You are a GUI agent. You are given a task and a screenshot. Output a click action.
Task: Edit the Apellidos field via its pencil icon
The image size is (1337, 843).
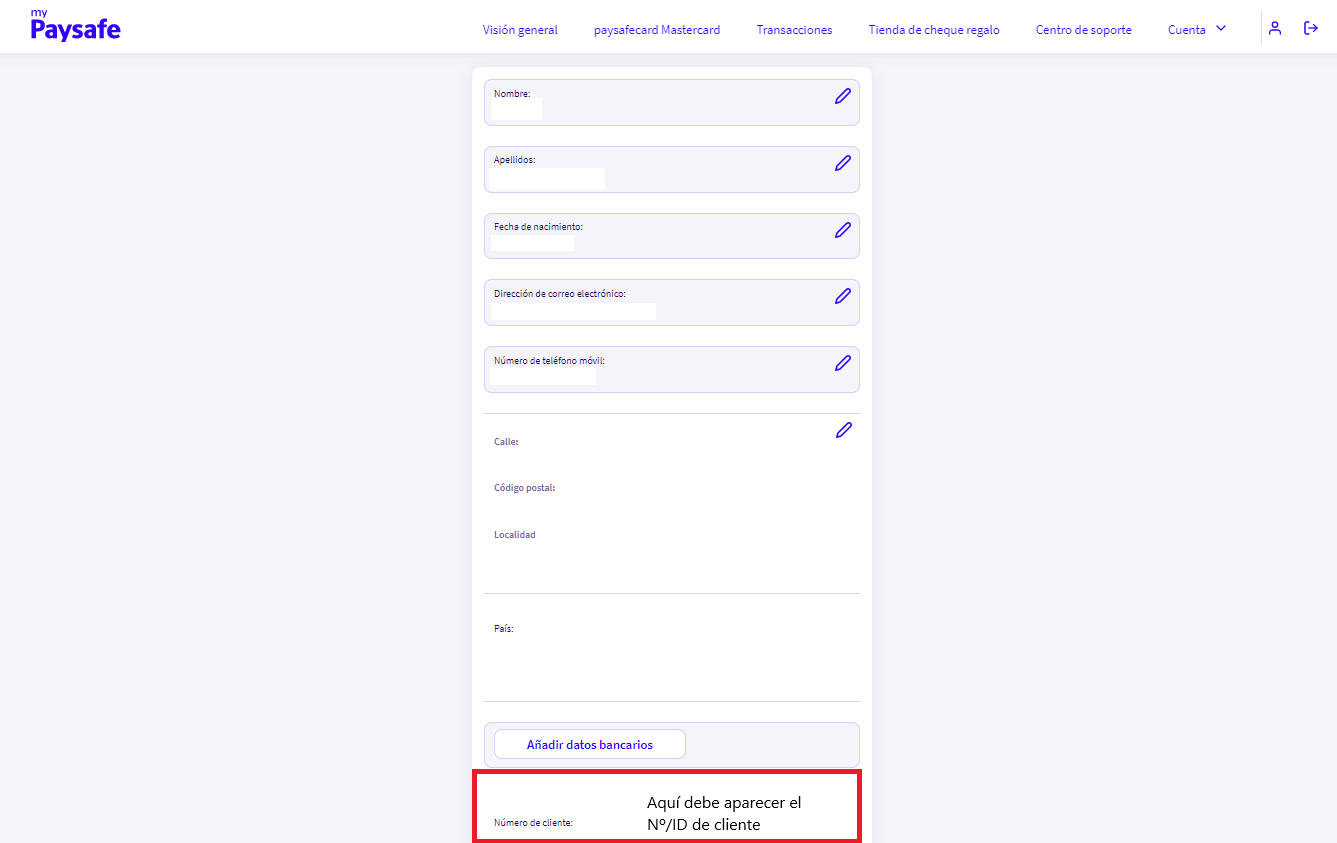(x=842, y=162)
